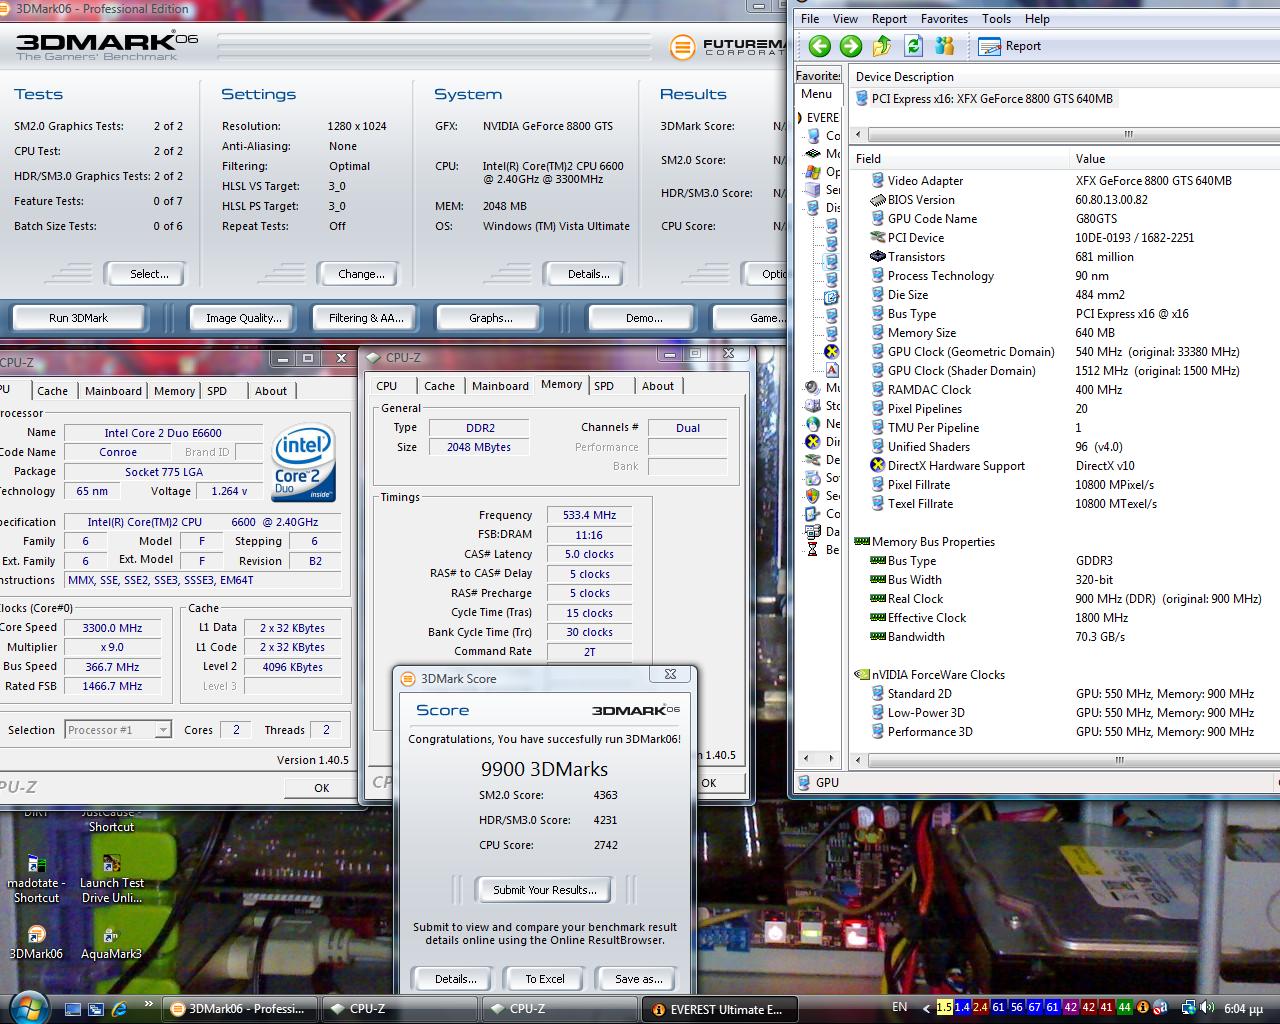Click the DirectX Hardware Support icon
The image size is (1280, 1024).
[x=878, y=465]
